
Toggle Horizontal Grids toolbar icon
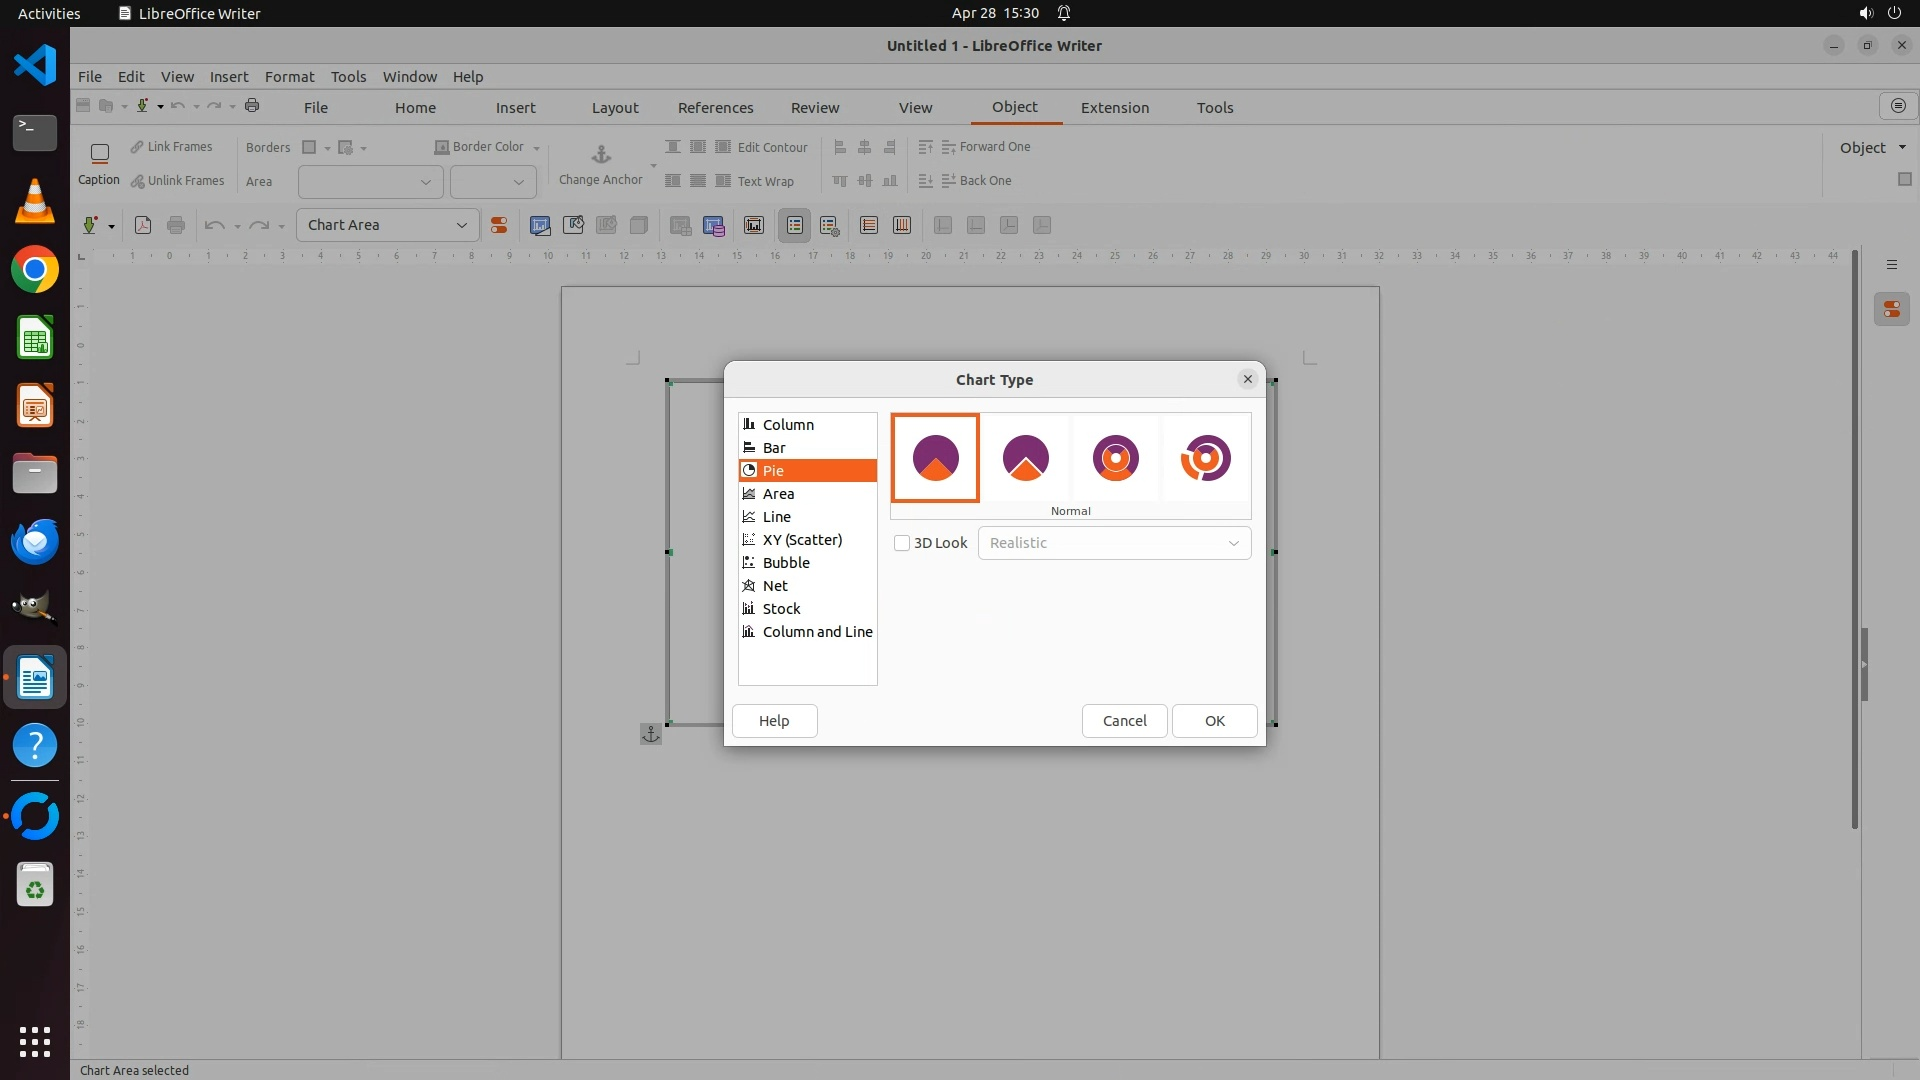tap(869, 225)
